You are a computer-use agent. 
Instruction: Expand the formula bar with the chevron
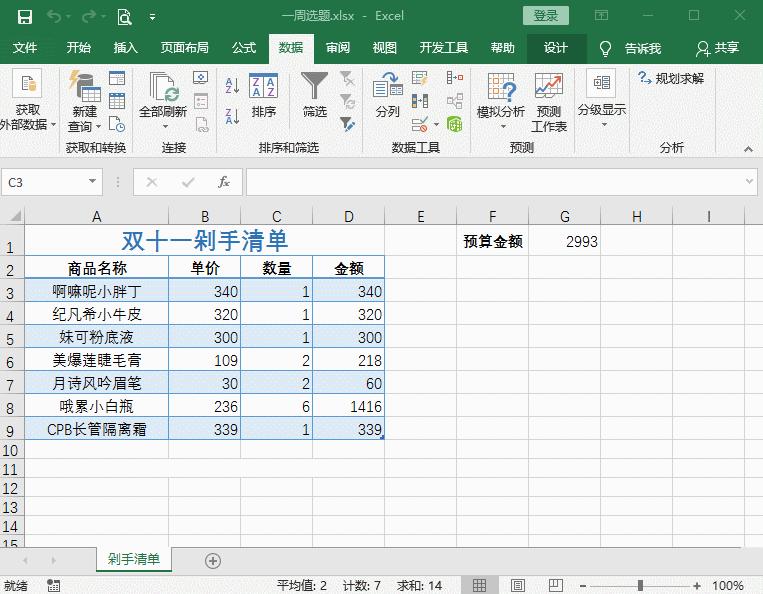pyautogui.click(x=749, y=181)
